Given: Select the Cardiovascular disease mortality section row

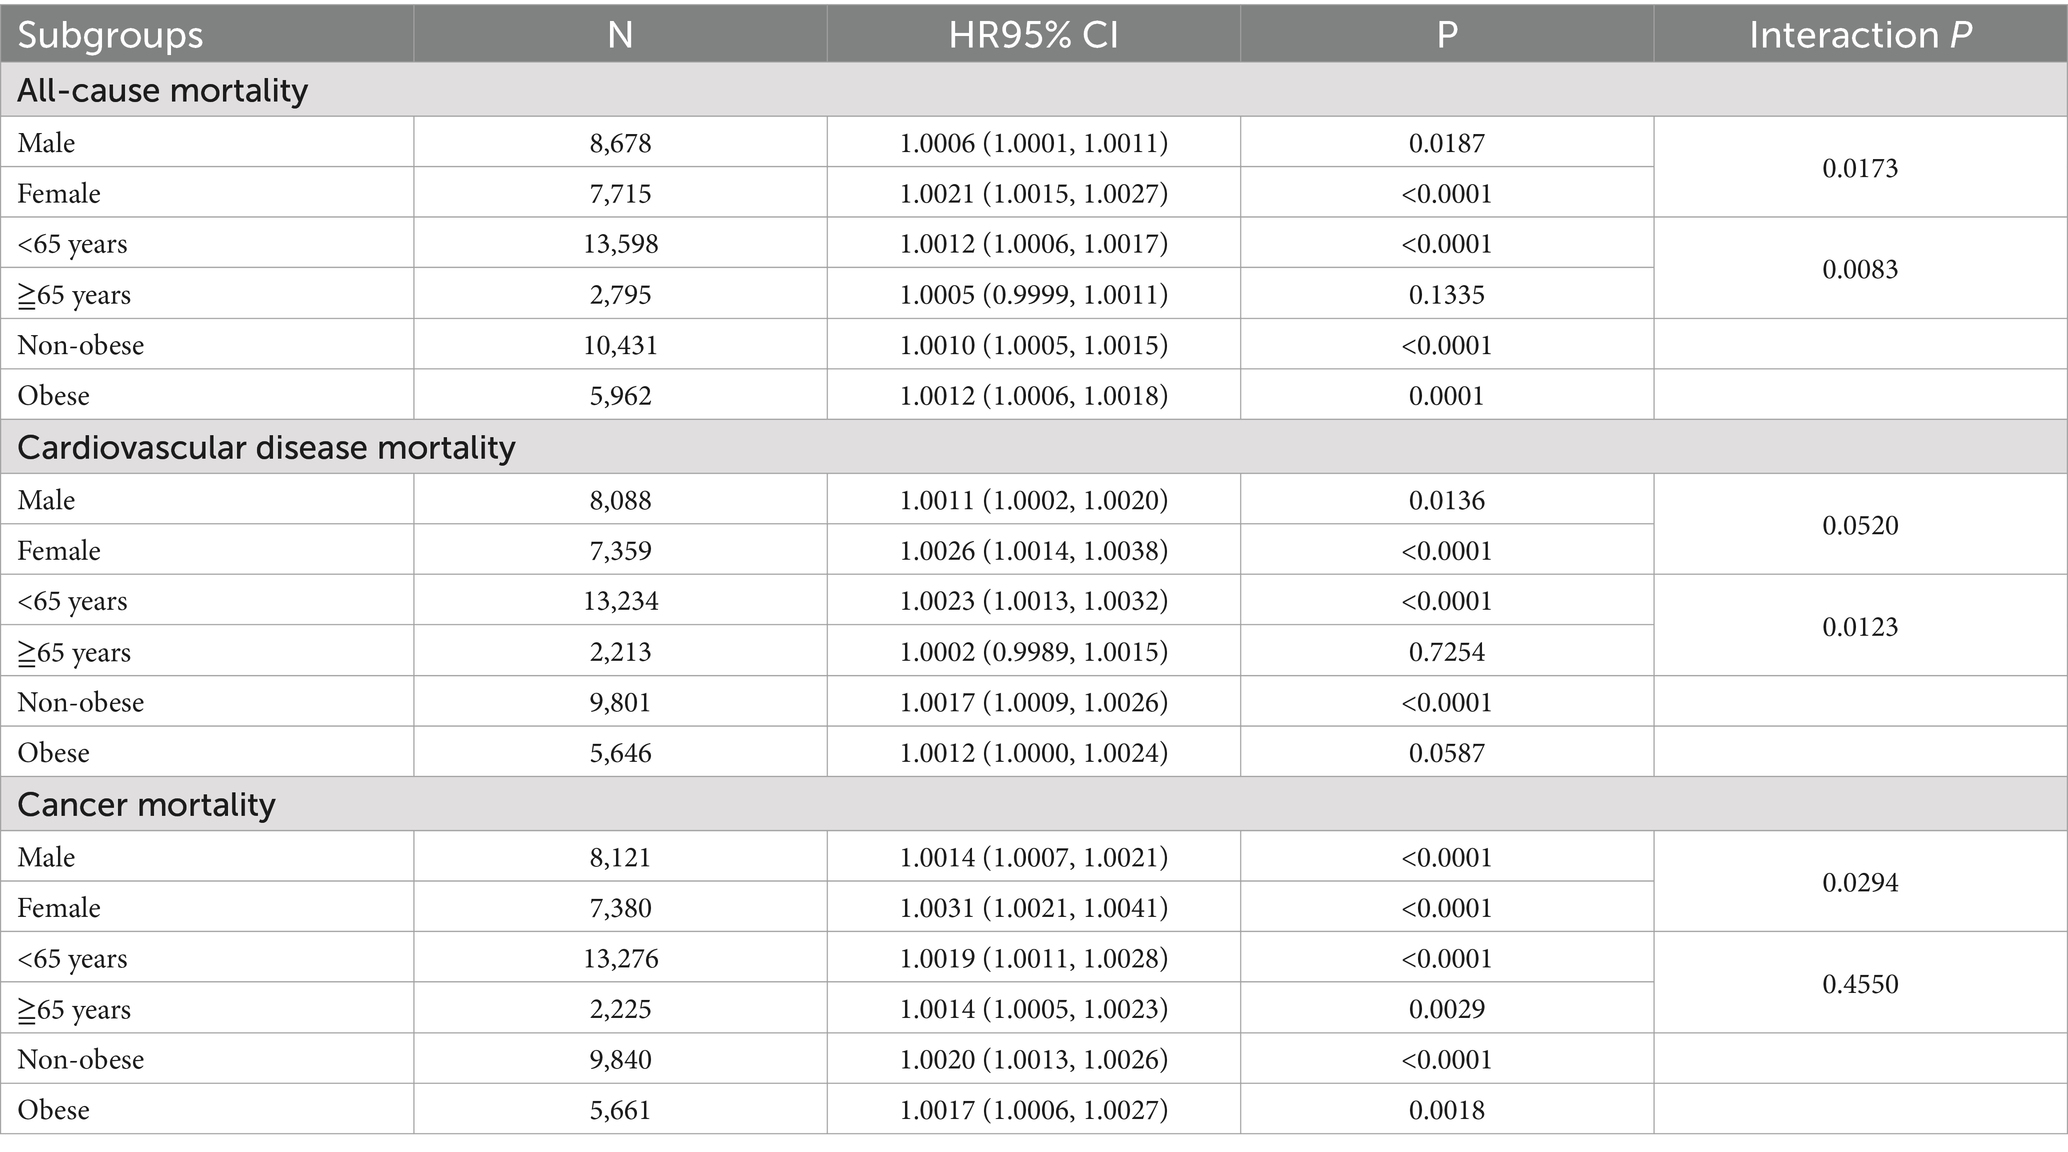Looking at the screenshot, I should 266,447.
